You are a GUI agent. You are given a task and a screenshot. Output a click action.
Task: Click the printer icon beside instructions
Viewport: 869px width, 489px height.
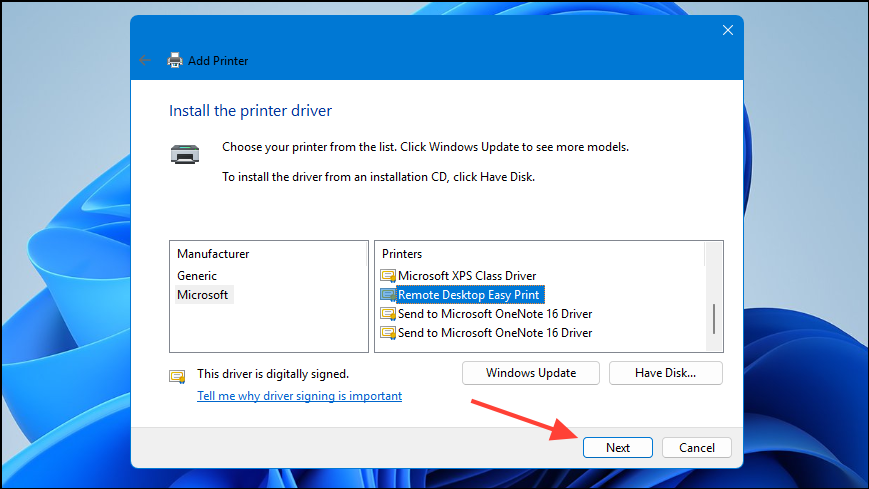click(185, 154)
